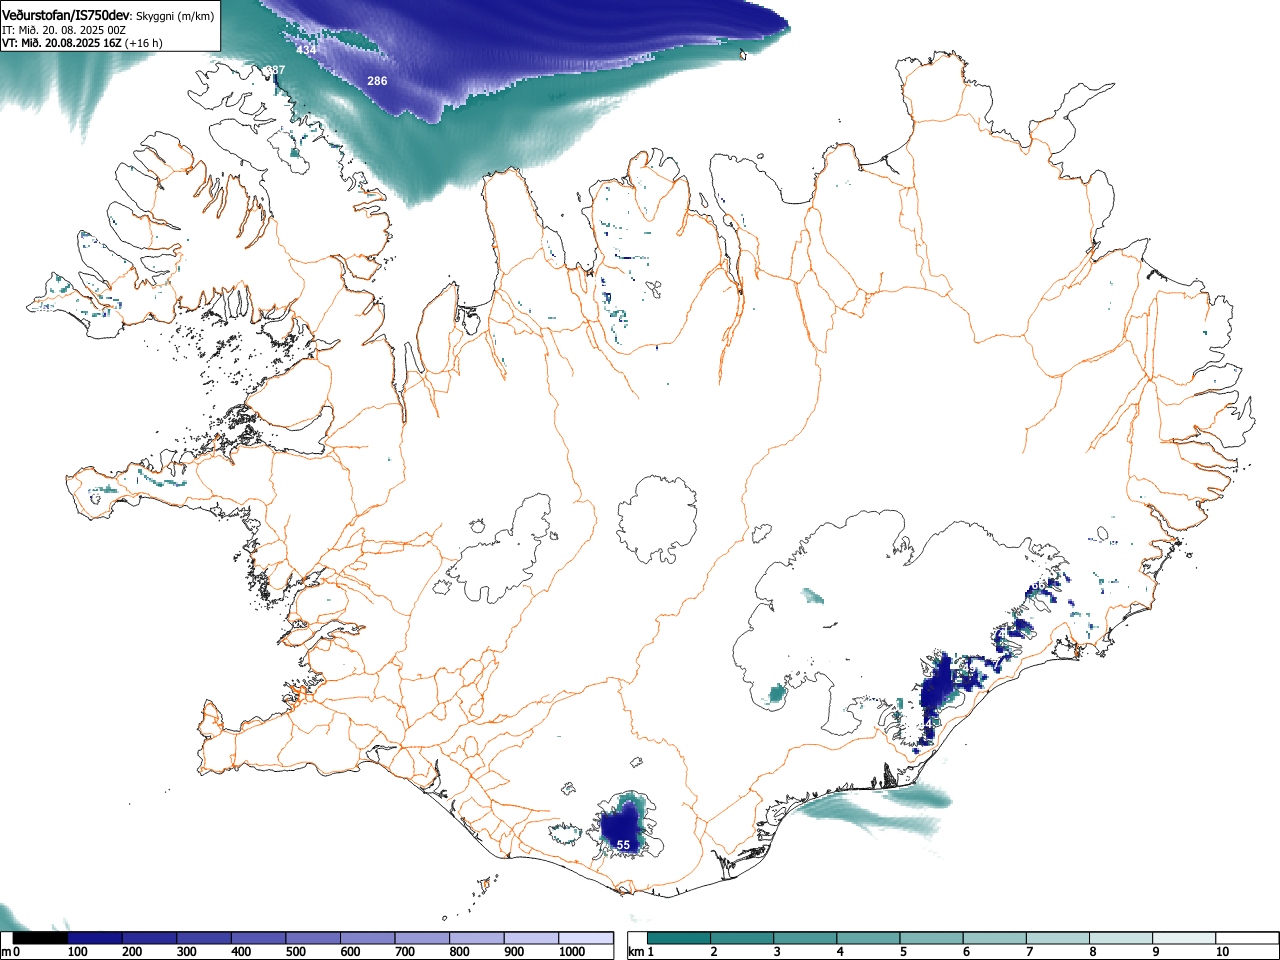The height and width of the screenshot is (960, 1280).
Task: Click the 1000 tick label in the metre legend
Action: click(x=571, y=952)
